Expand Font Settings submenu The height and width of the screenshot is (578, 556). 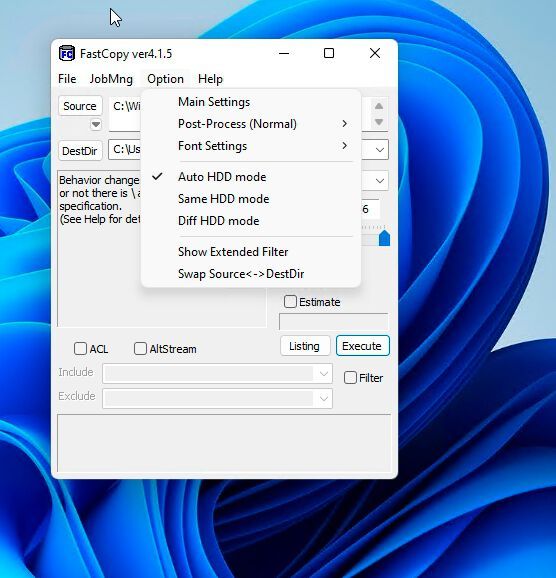coord(251,146)
